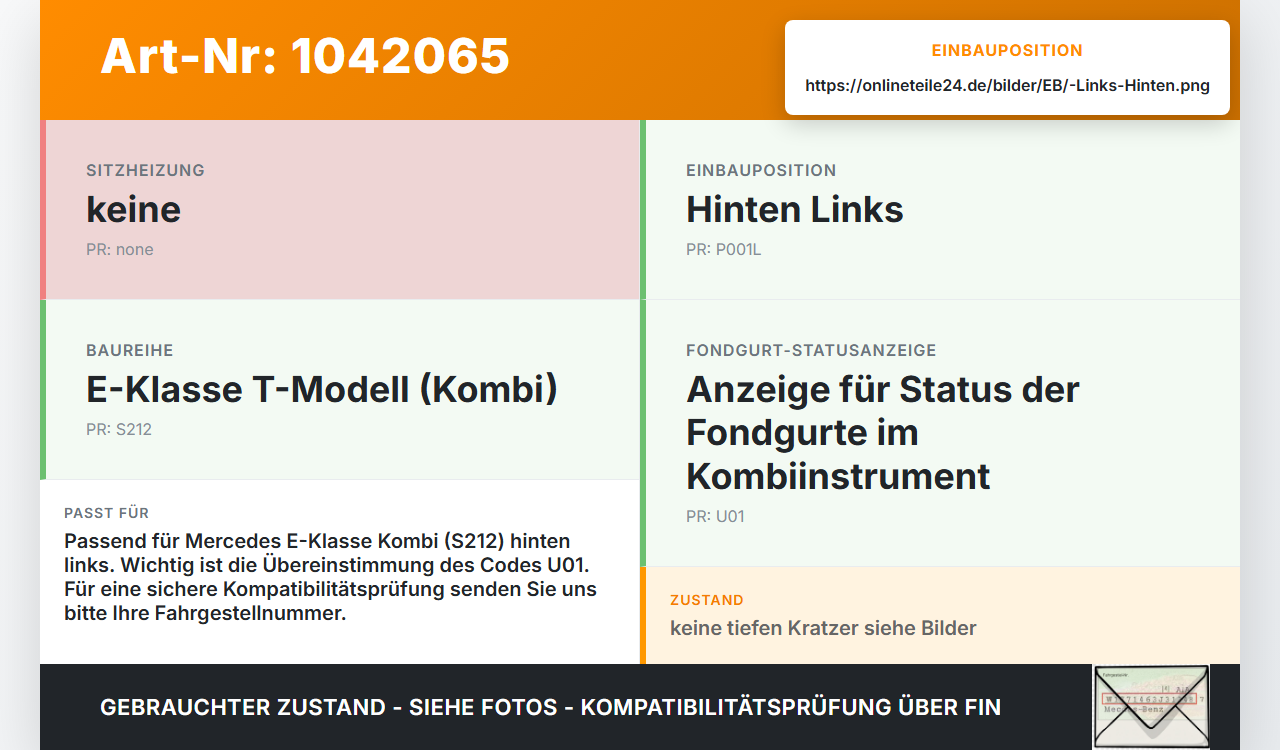Click the 'PR: none' text
Image resolution: width=1280 pixels, height=750 pixels.
(x=120, y=250)
